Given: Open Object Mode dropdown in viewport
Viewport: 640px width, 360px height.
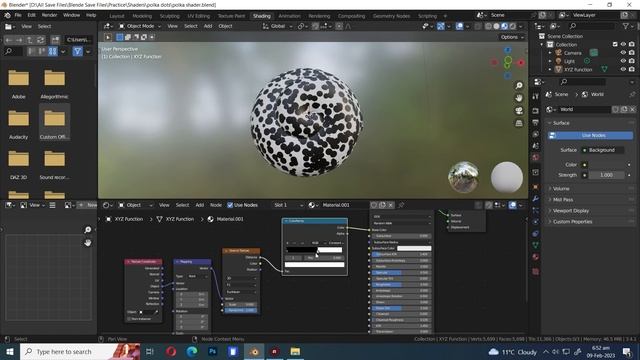Looking at the screenshot, I should click(140, 26).
